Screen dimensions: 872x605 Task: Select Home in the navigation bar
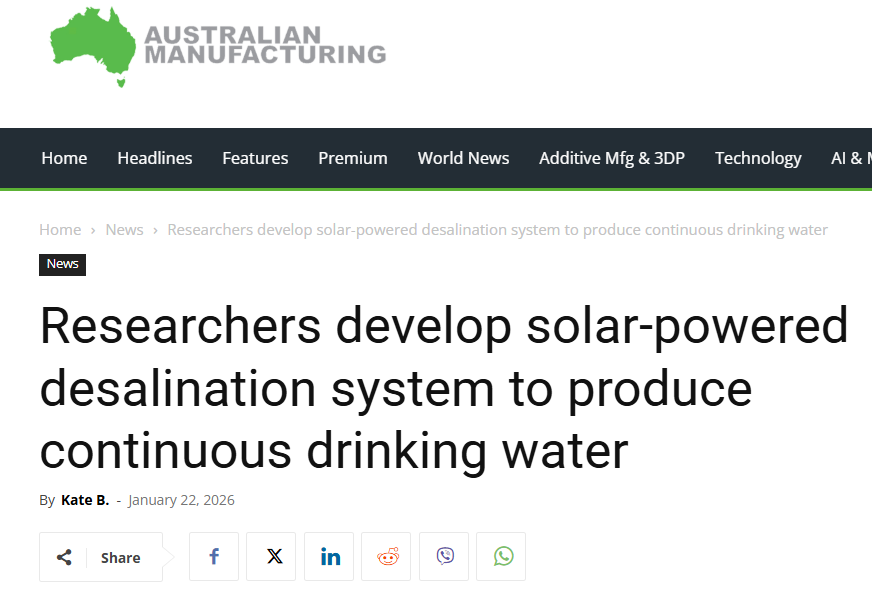coord(64,158)
